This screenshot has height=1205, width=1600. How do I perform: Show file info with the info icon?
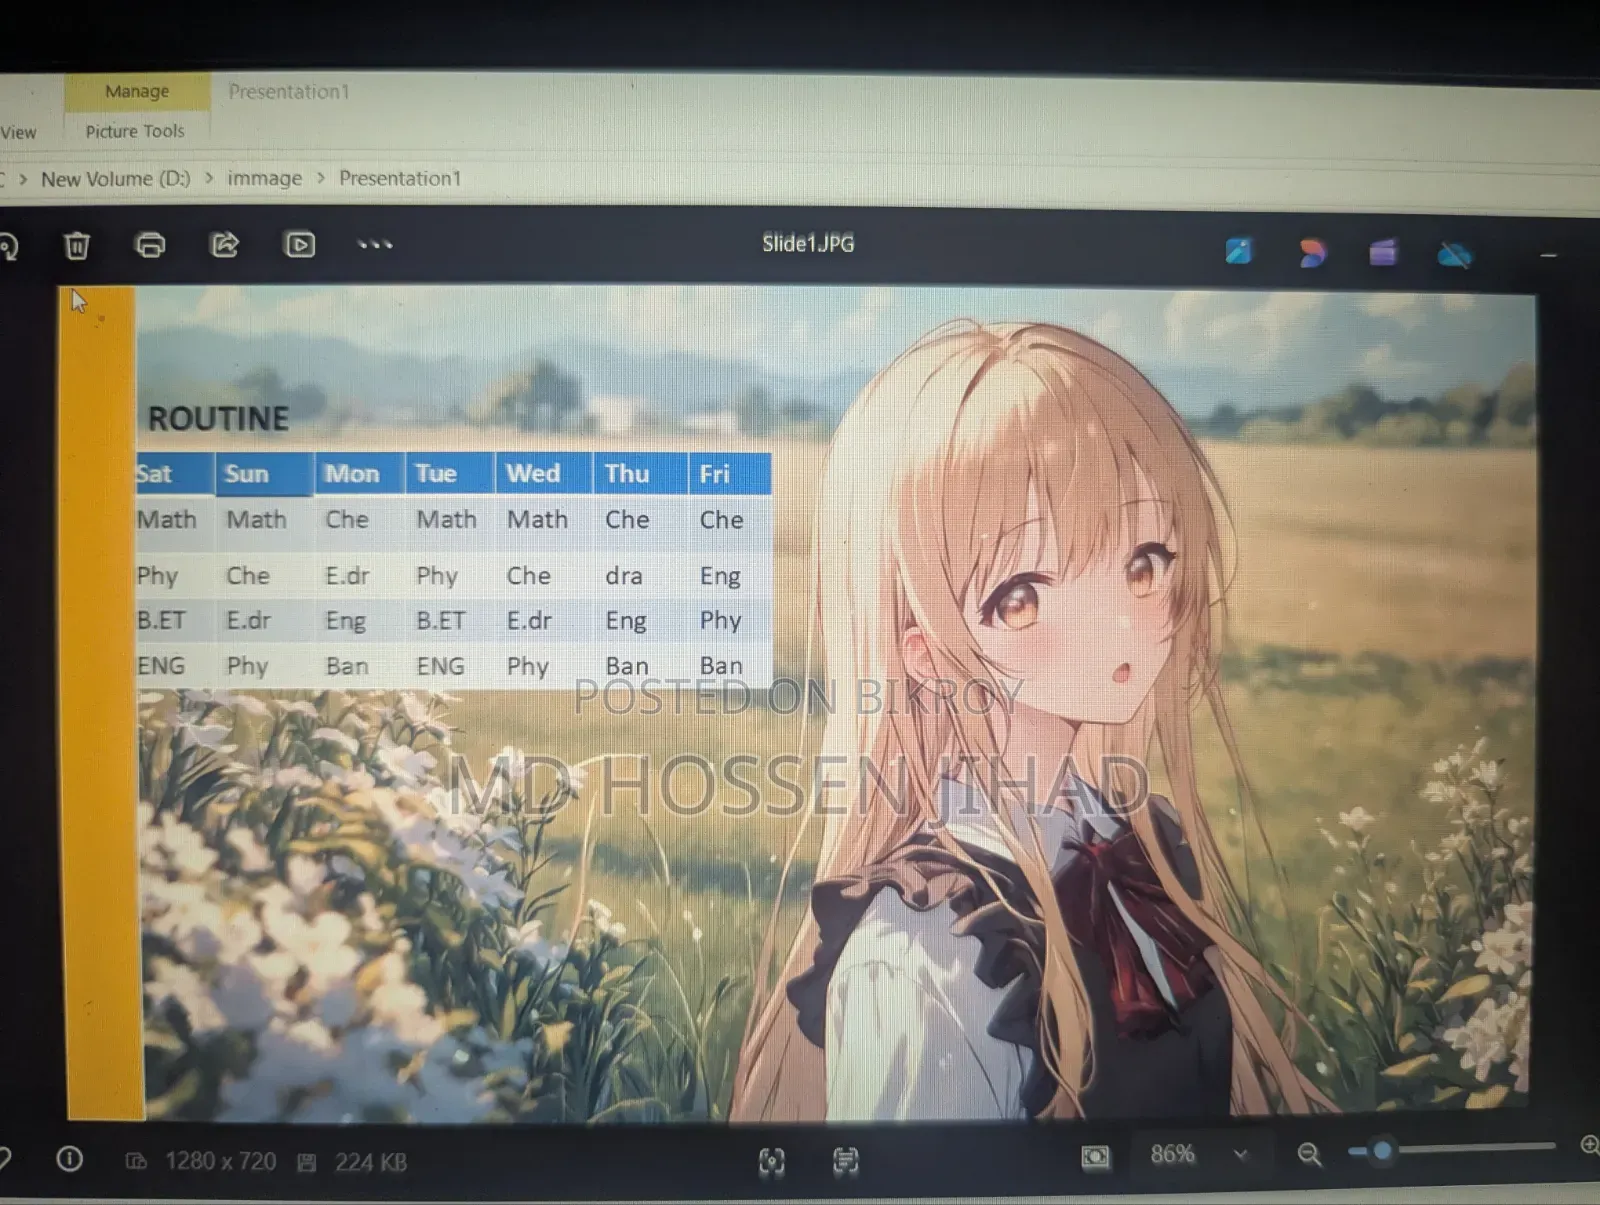70,1159
